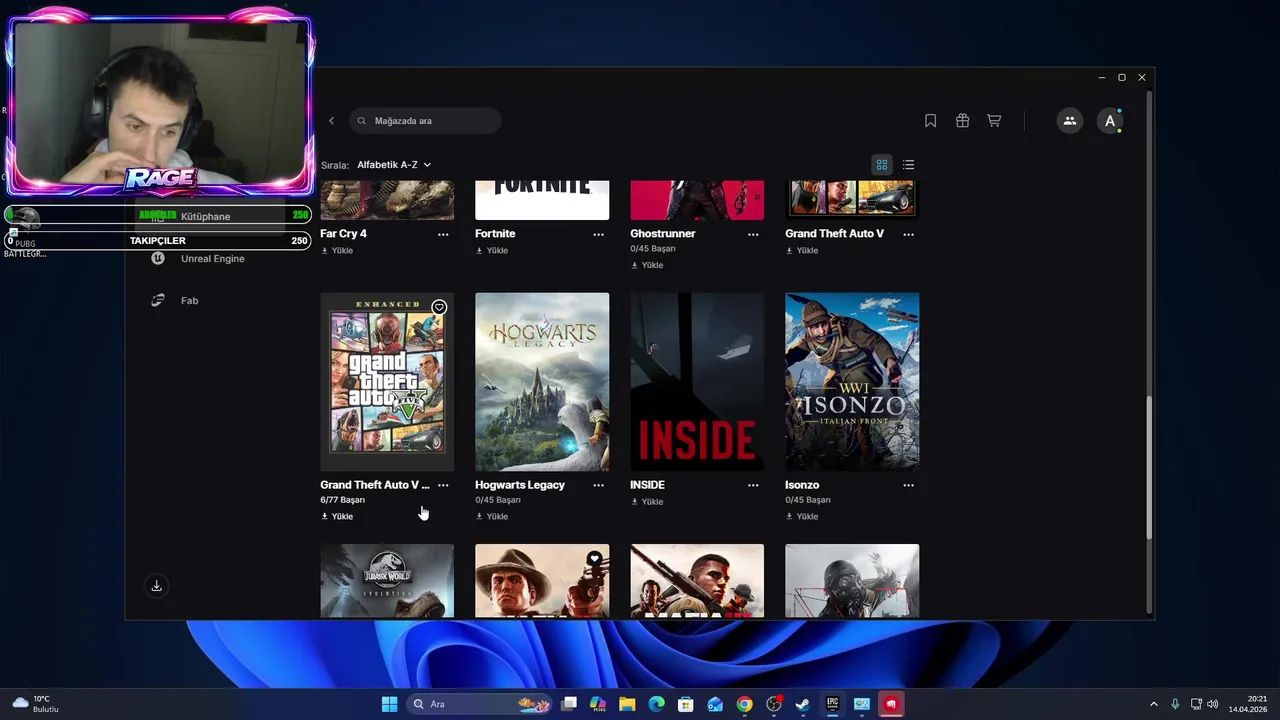Image resolution: width=1280 pixels, height=720 pixels.
Task: Click the library vertical scrollbar
Action: [1149, 468]
